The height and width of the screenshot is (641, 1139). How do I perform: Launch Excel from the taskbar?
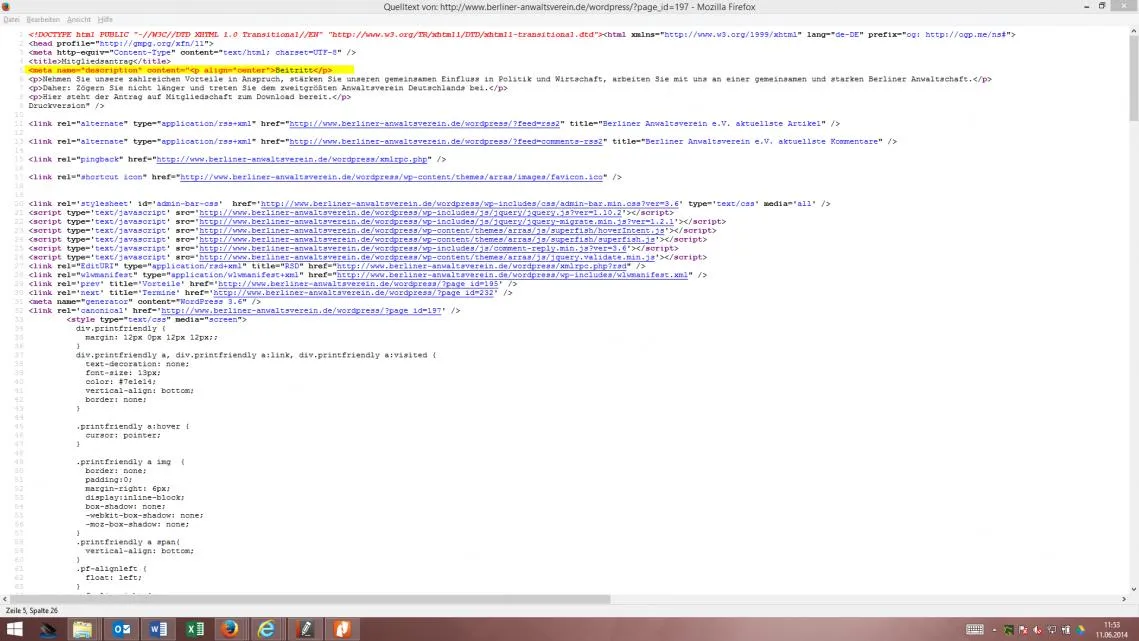click(195, 629)
